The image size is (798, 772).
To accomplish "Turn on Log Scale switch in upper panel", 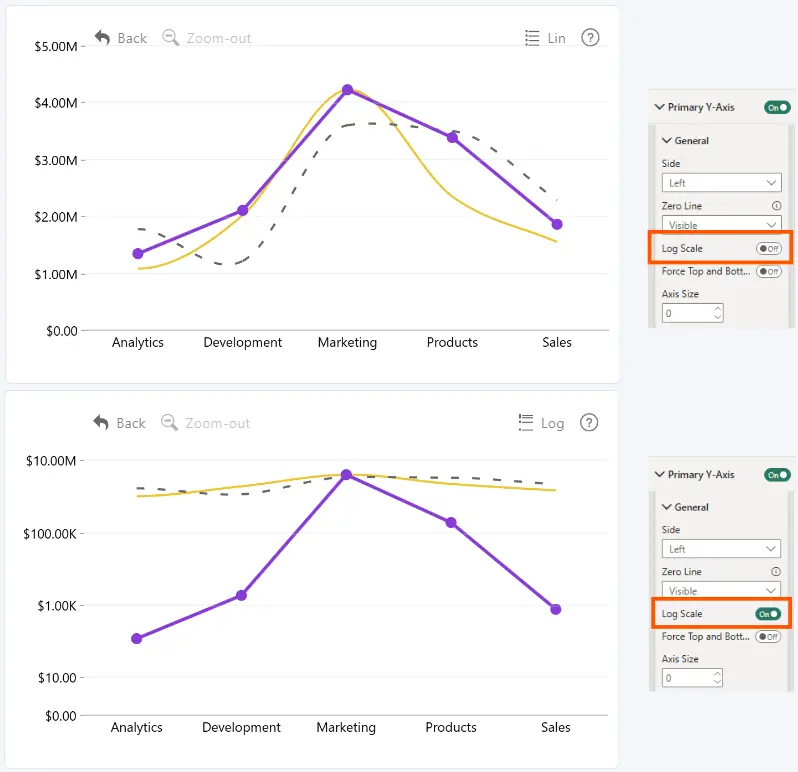I will point(768,248).
